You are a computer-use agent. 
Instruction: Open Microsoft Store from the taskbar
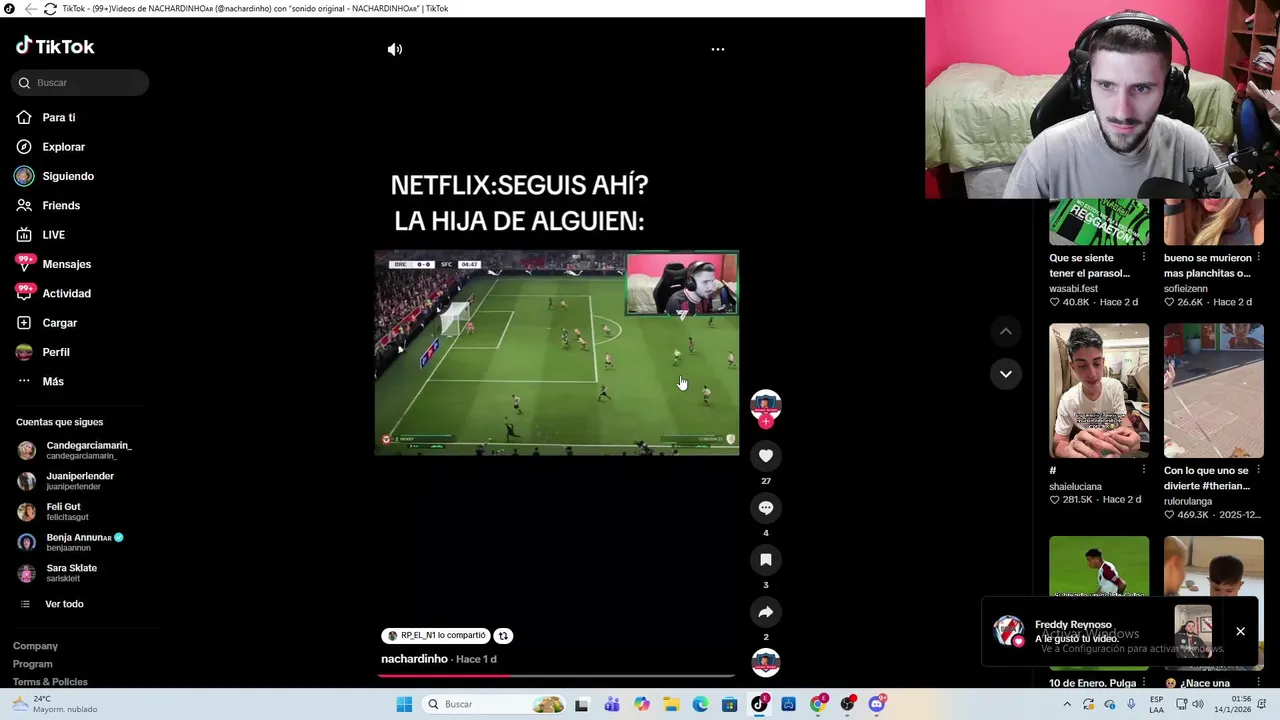(730, 704)
